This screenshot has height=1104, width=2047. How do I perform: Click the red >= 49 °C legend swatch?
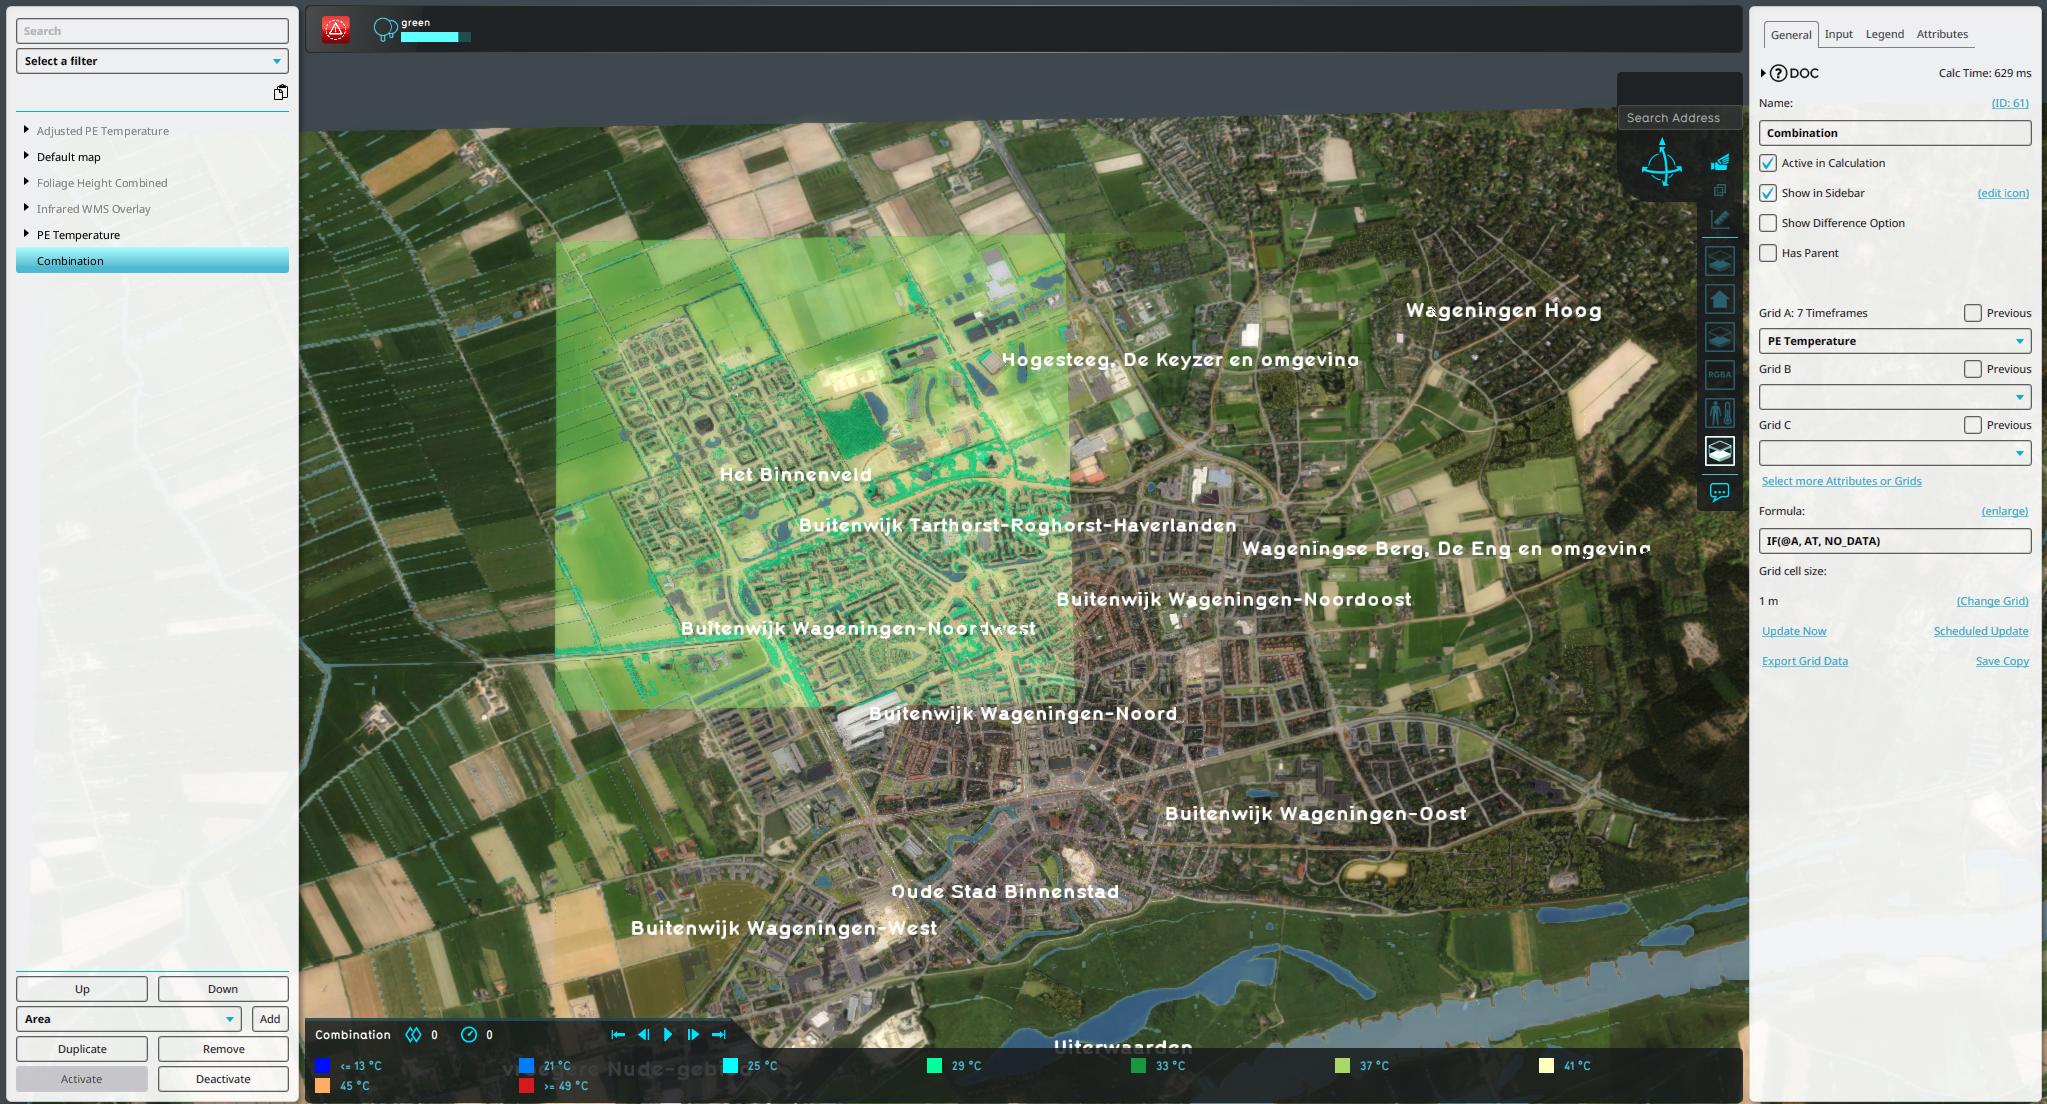coord(526,1086)
